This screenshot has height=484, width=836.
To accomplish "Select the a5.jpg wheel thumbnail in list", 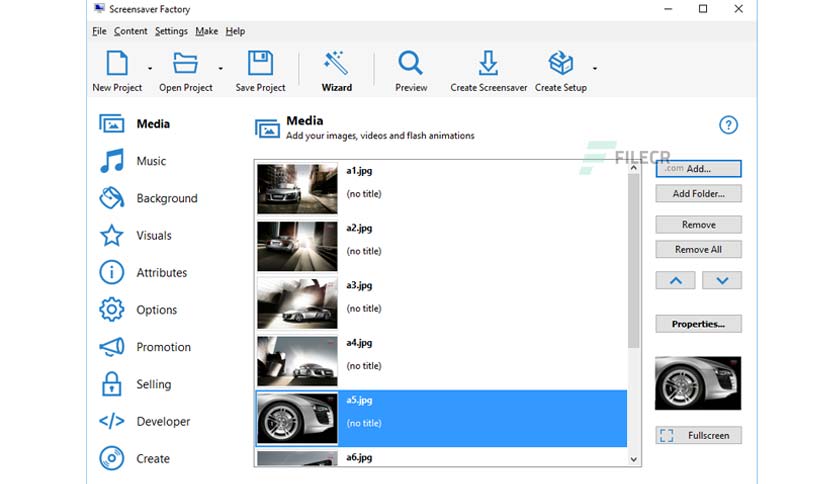I will point(298,418).
